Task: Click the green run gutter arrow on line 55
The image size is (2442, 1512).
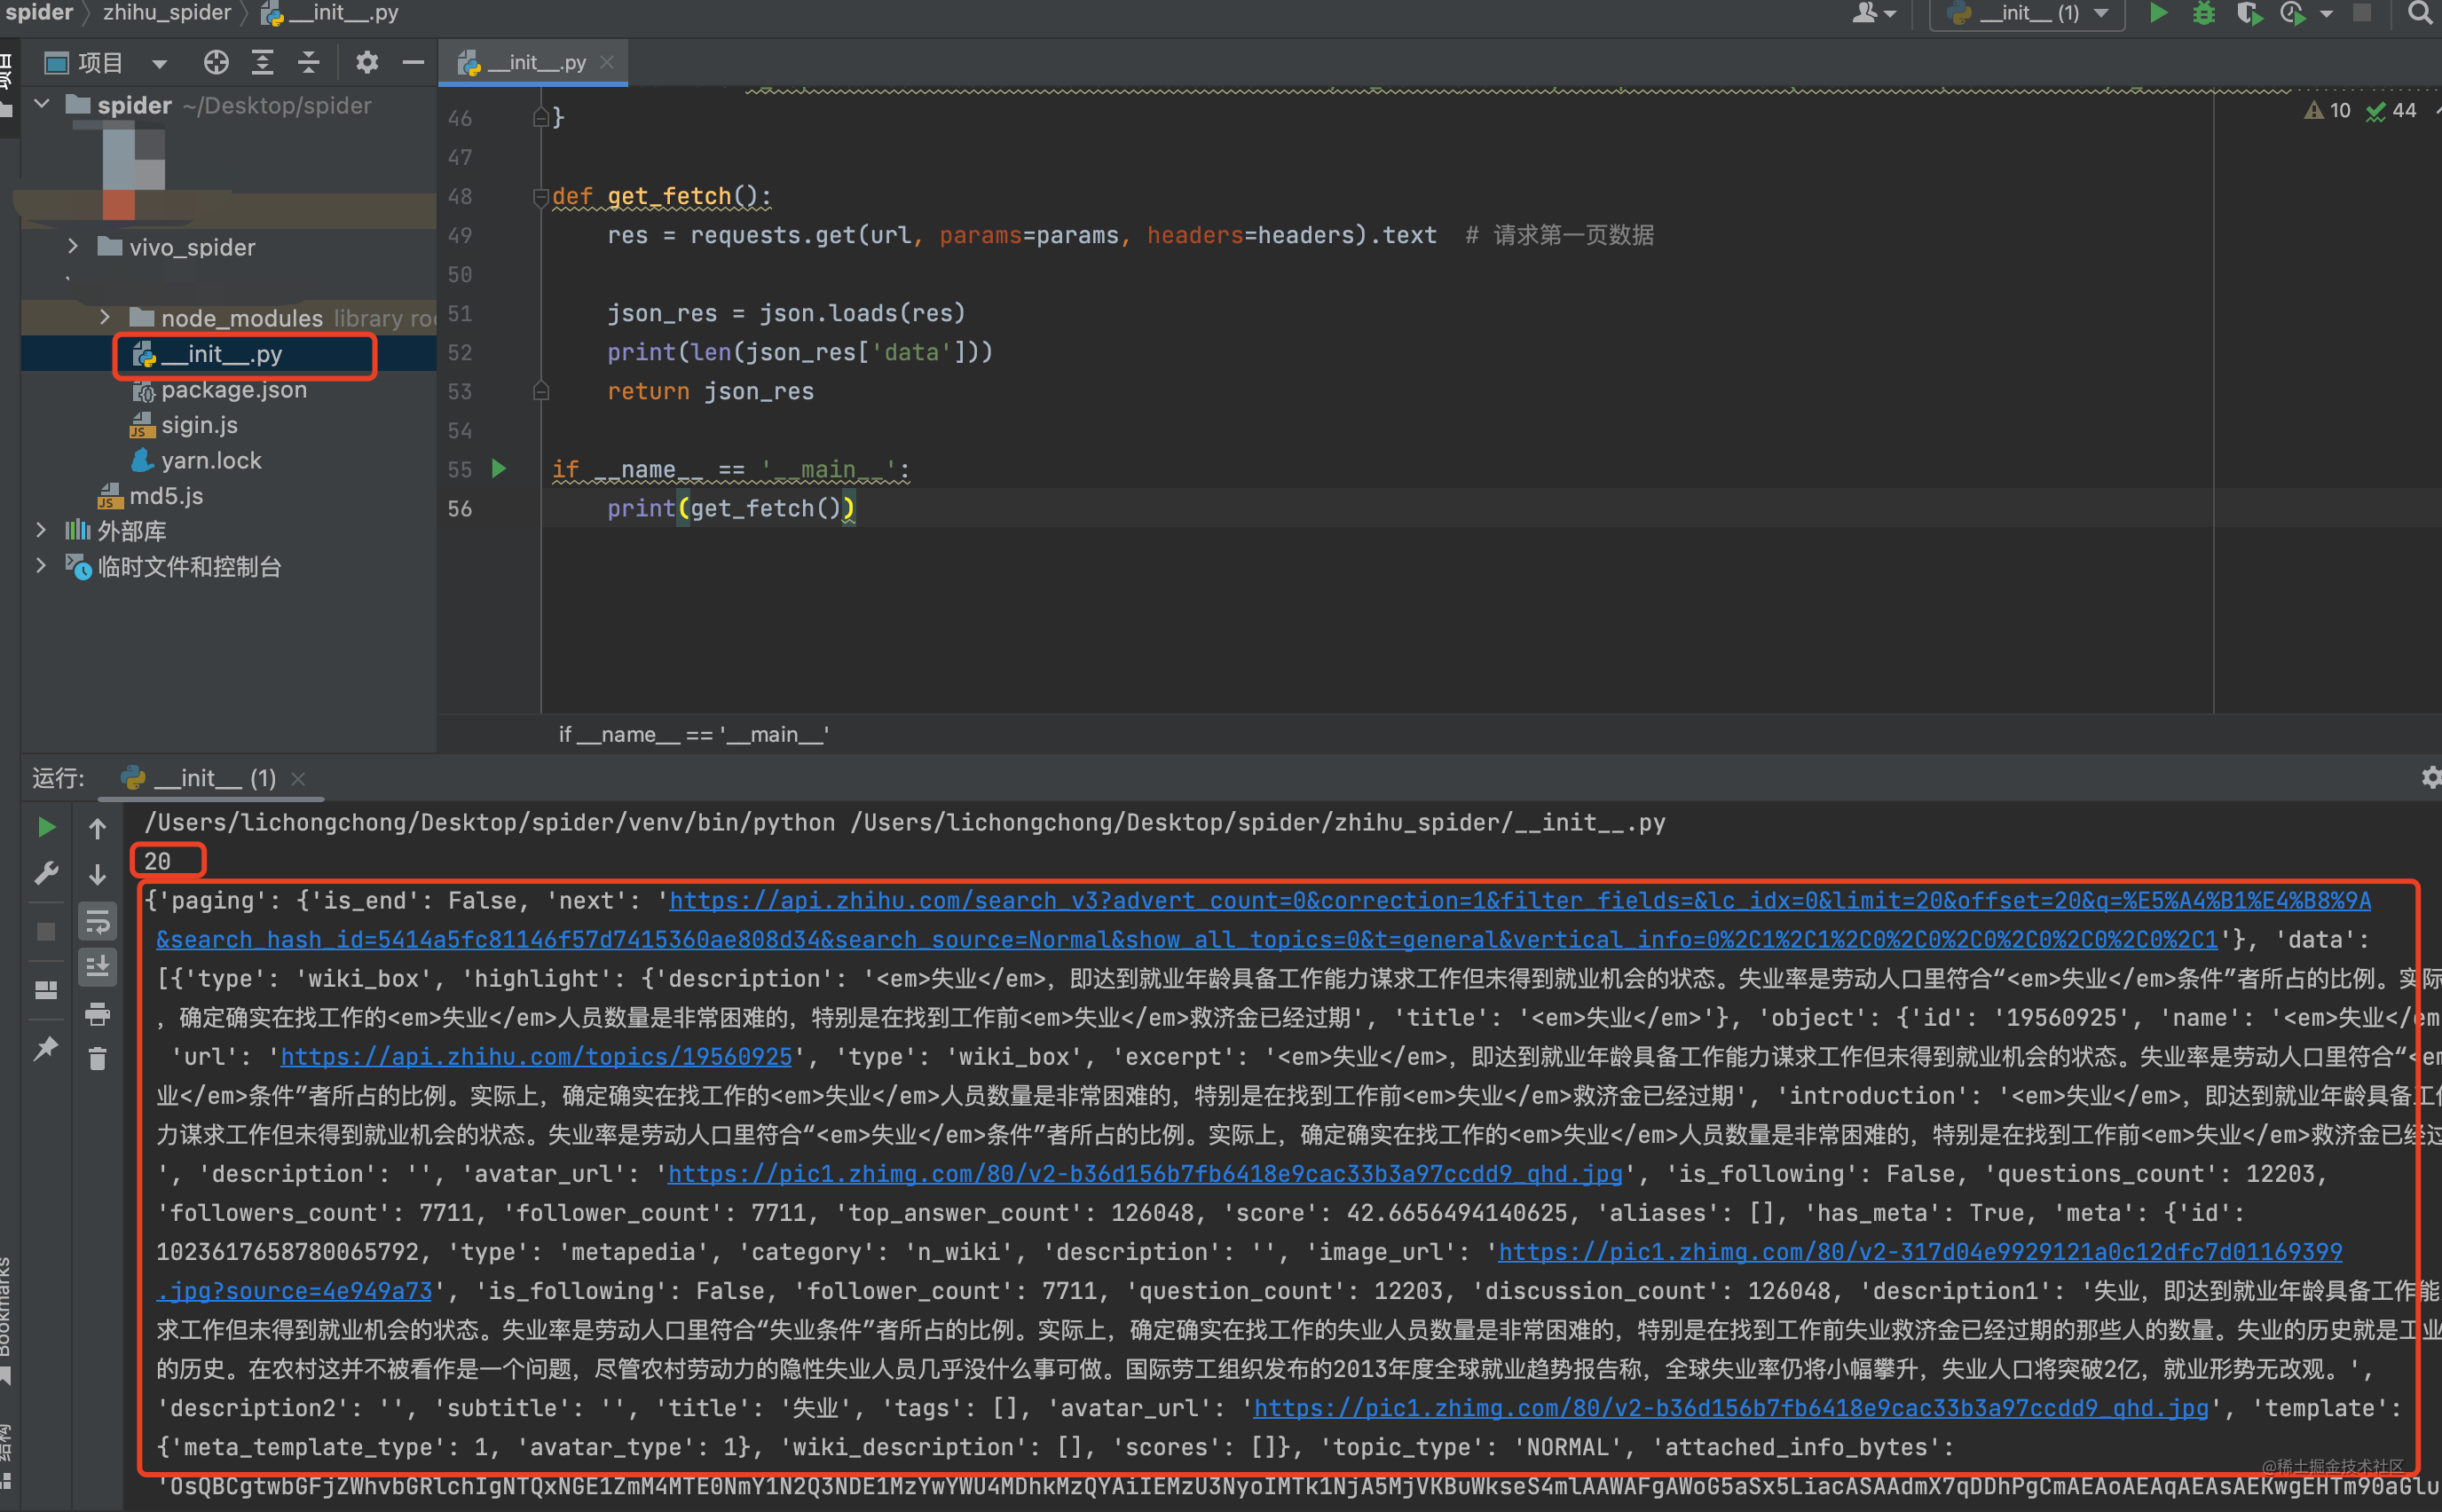Action: point(499,468)
